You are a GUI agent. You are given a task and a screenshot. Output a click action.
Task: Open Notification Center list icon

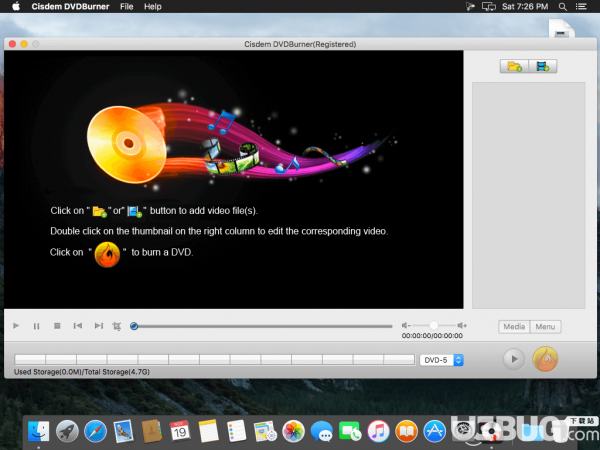581,7
